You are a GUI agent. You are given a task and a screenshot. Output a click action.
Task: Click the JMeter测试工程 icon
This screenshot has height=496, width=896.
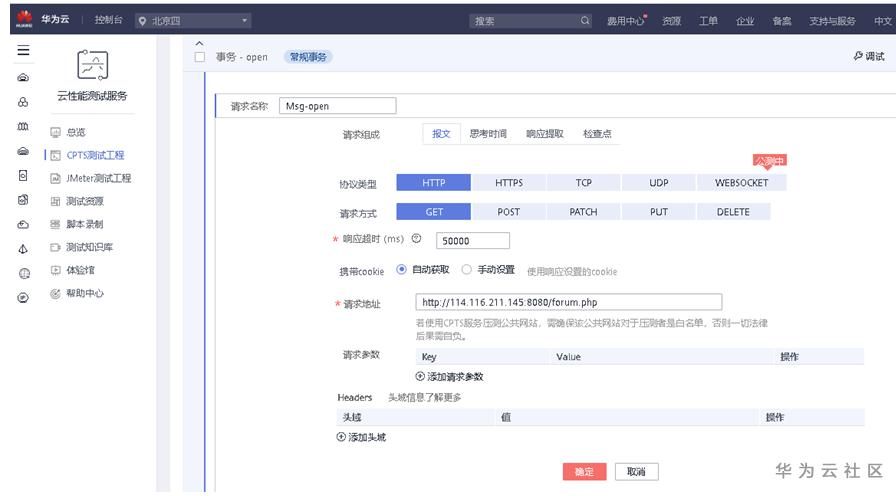point(55,178)
